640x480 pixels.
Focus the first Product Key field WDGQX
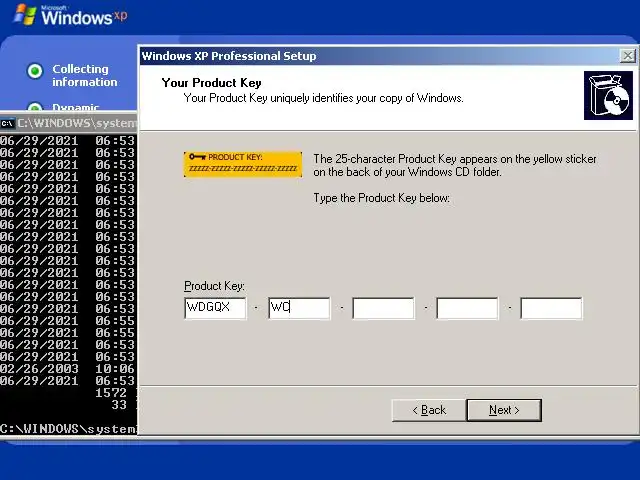point(215,308)
